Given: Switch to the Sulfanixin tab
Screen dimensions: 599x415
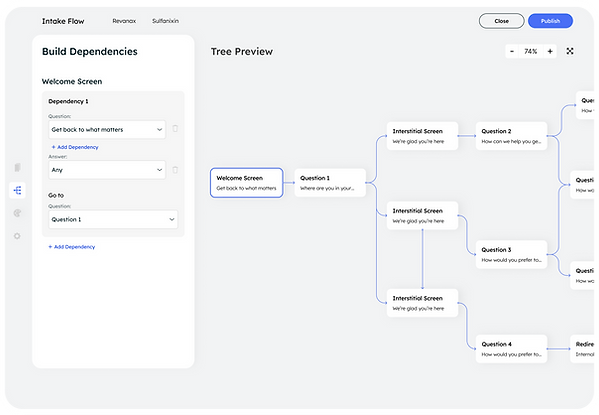Looking at the screenshot, I should coord(165,21).
